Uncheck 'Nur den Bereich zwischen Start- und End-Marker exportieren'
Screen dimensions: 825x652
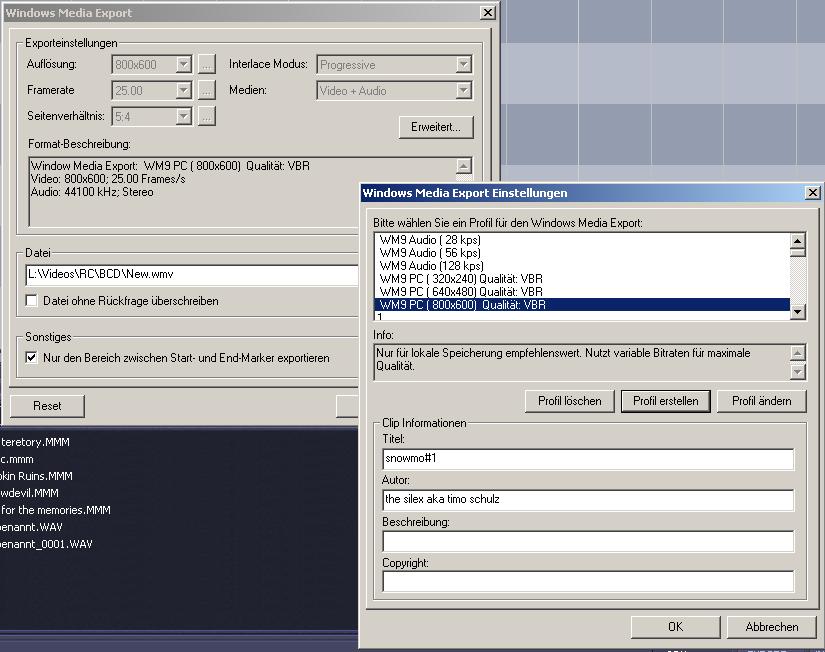click(32, 358)
